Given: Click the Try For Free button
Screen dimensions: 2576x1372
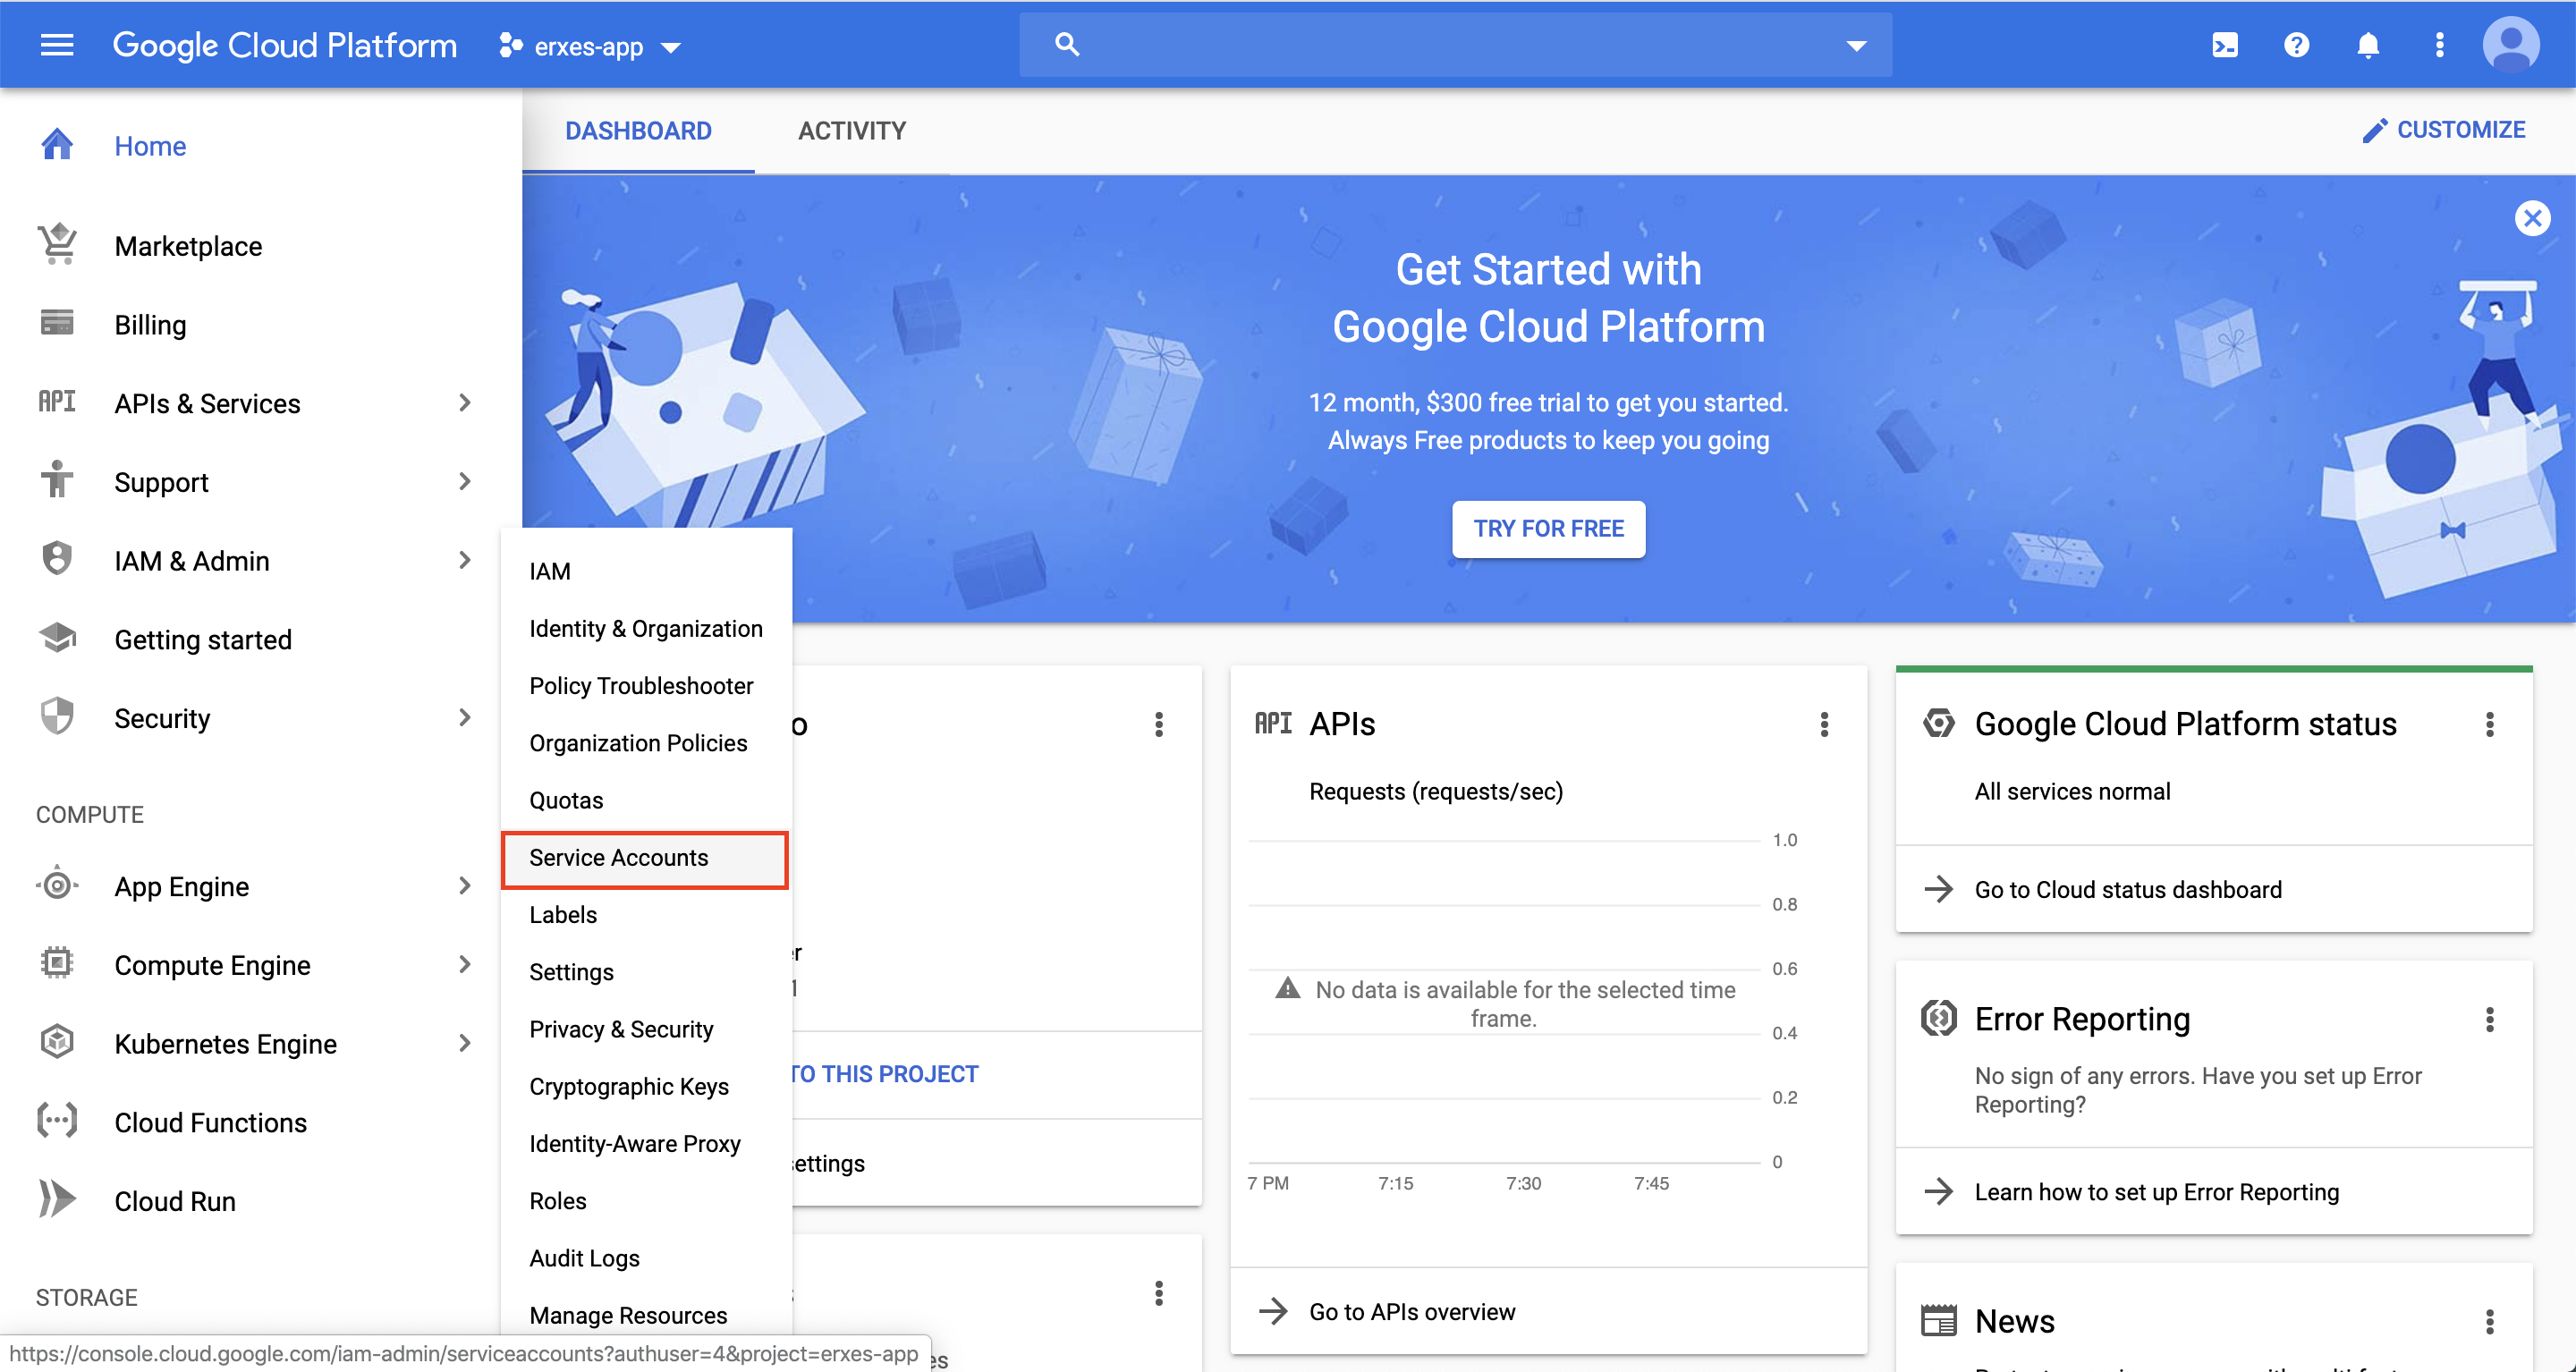Looking at the screenshot, I should tap(1547, 528).
